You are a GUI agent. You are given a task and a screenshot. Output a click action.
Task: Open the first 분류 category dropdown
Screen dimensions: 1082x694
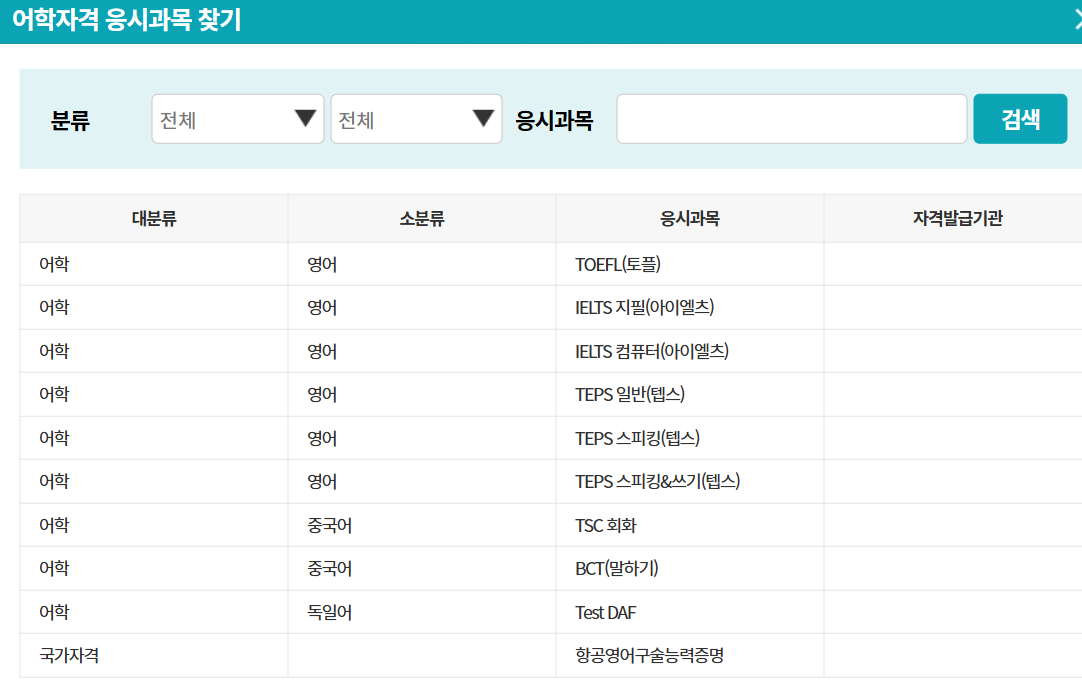[237, 118]
